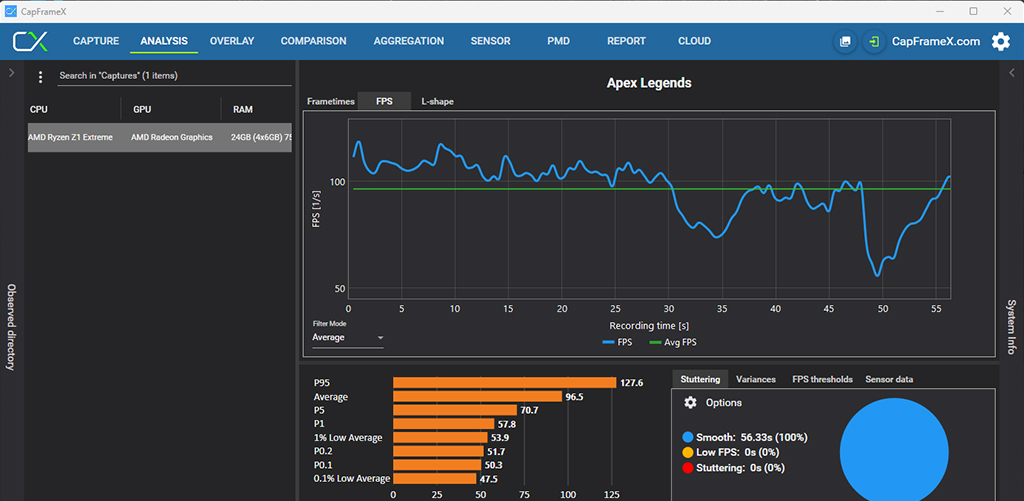Click the CapFrameX logo icon
The image size is (1024, 501).
click(30, 42)
